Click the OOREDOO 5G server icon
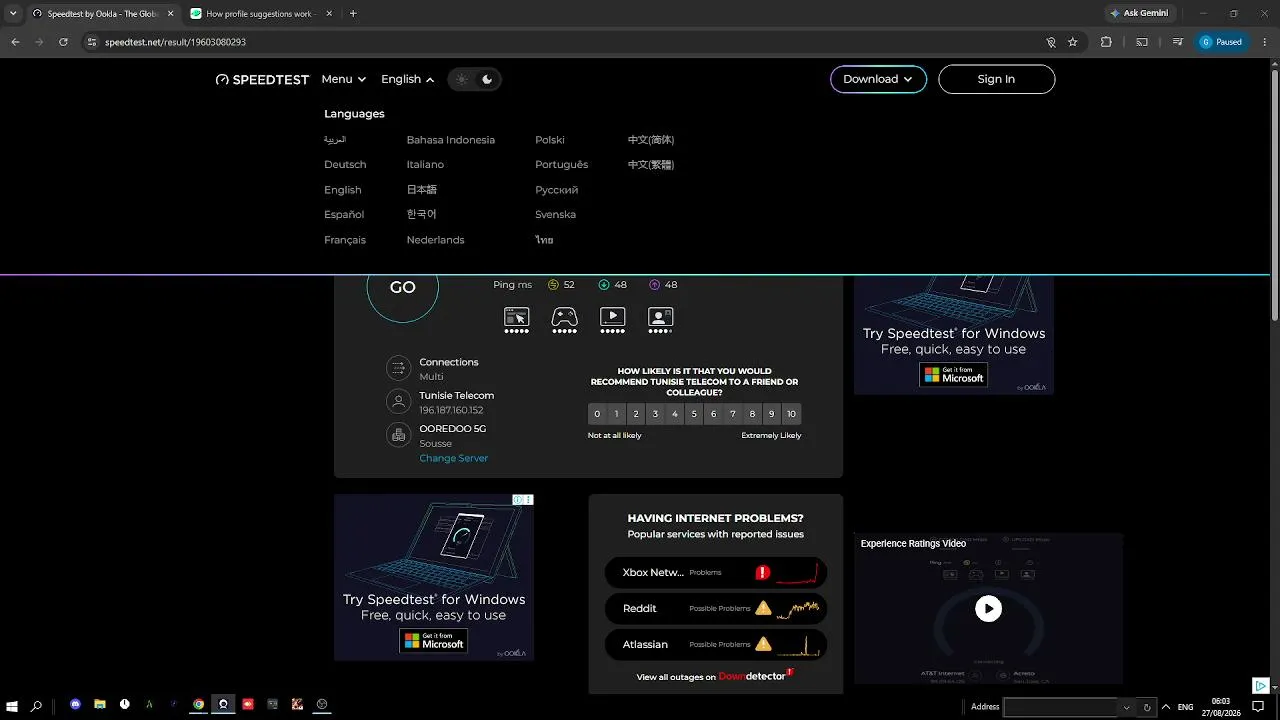Viewport: 1280px width, 720px height. [x=399, y=435]
